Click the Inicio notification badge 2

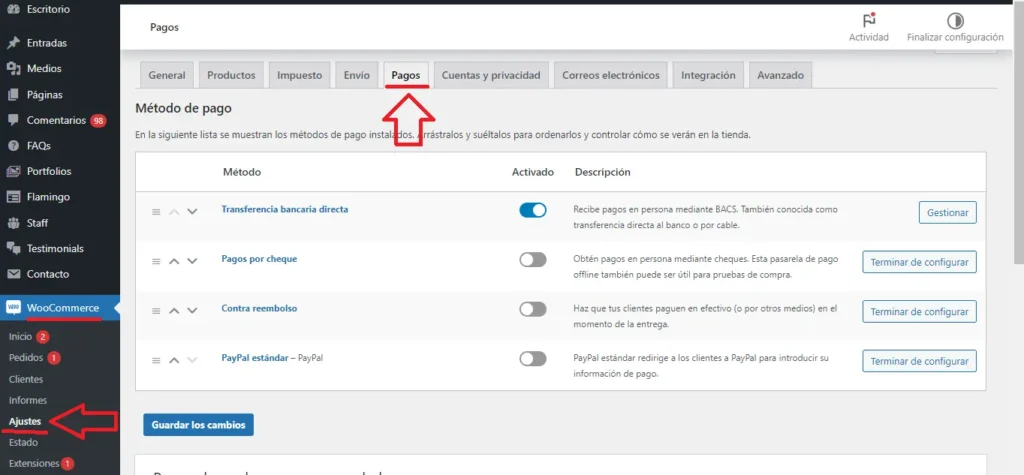pos(43,337)
